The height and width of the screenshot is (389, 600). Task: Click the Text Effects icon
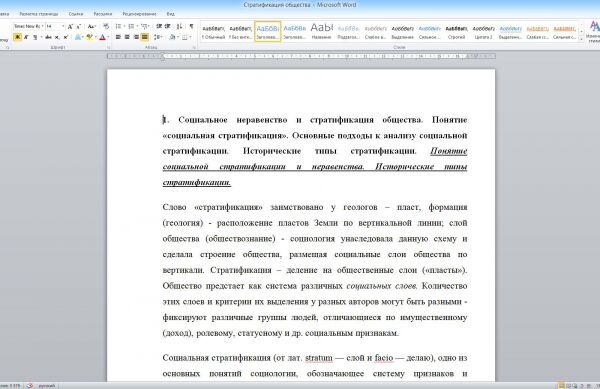(x=78, y=37)
